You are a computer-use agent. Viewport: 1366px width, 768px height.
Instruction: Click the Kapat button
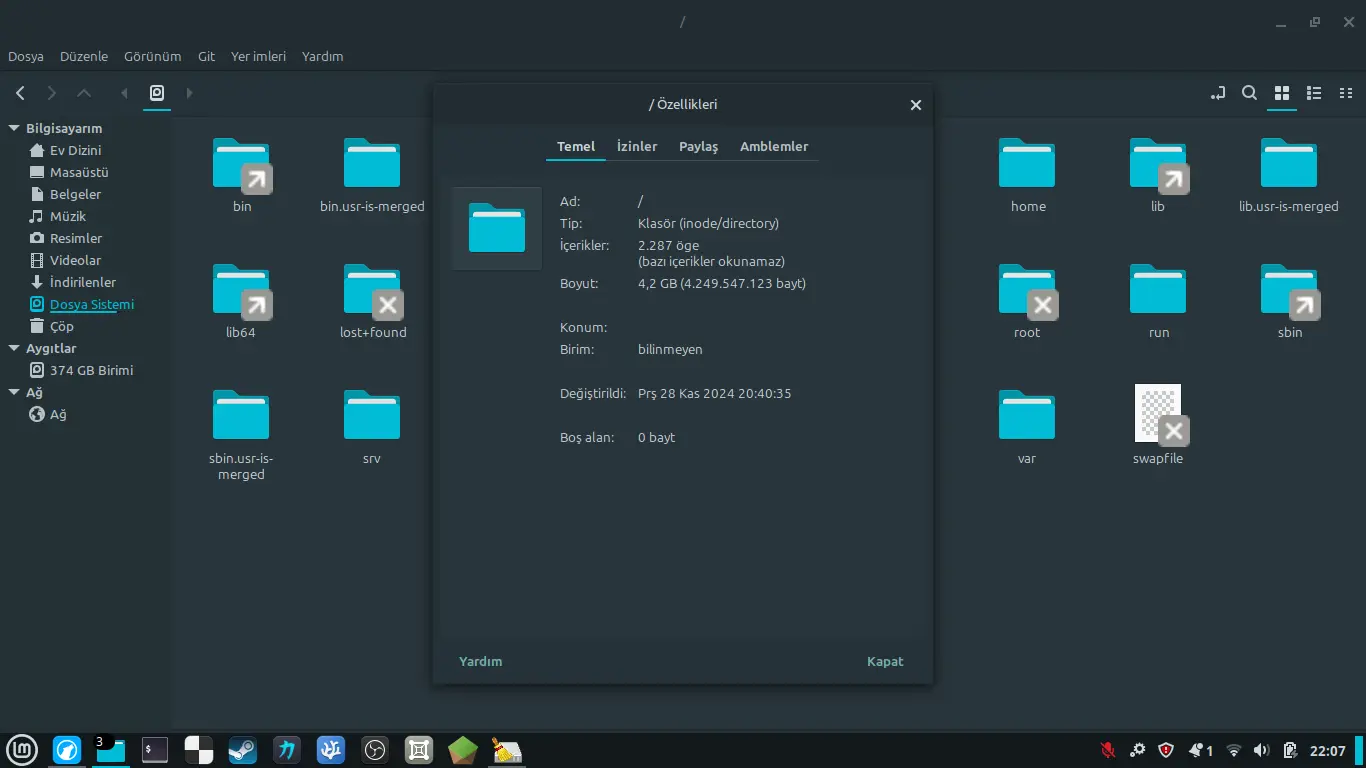(x=885, y=661)
